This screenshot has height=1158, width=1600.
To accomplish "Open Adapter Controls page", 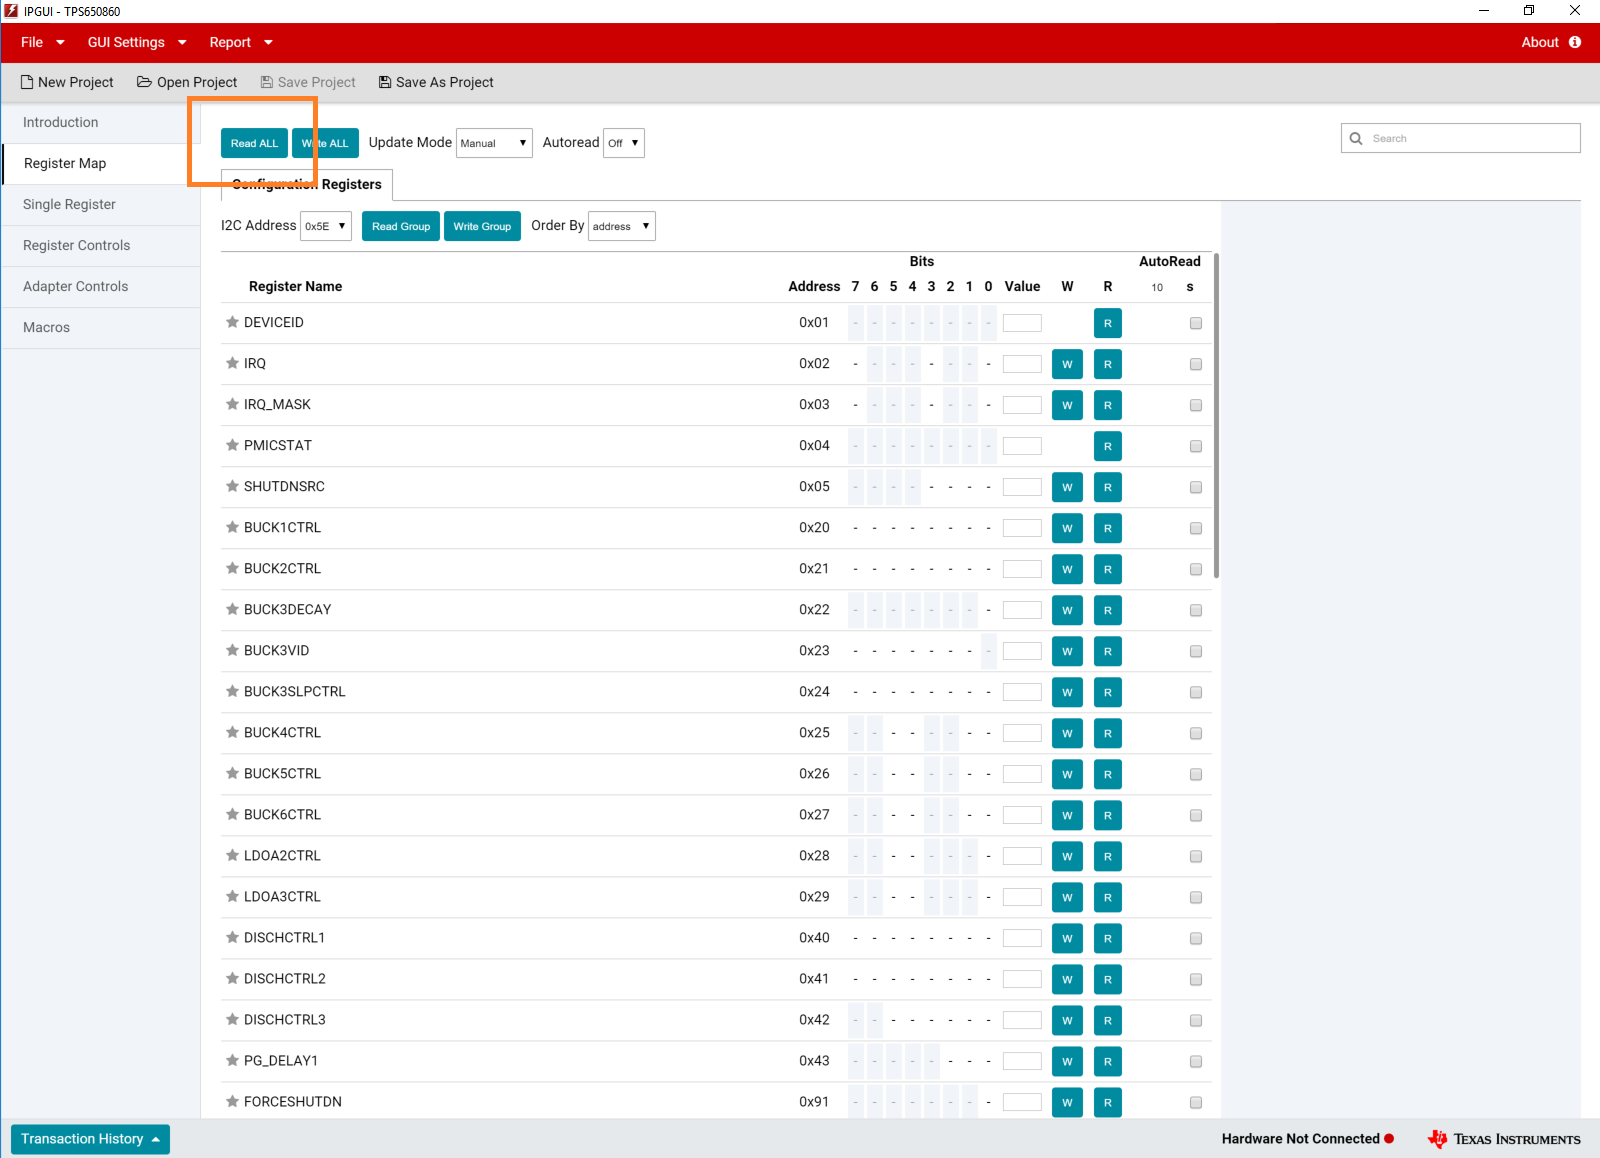I will [101, 286].
